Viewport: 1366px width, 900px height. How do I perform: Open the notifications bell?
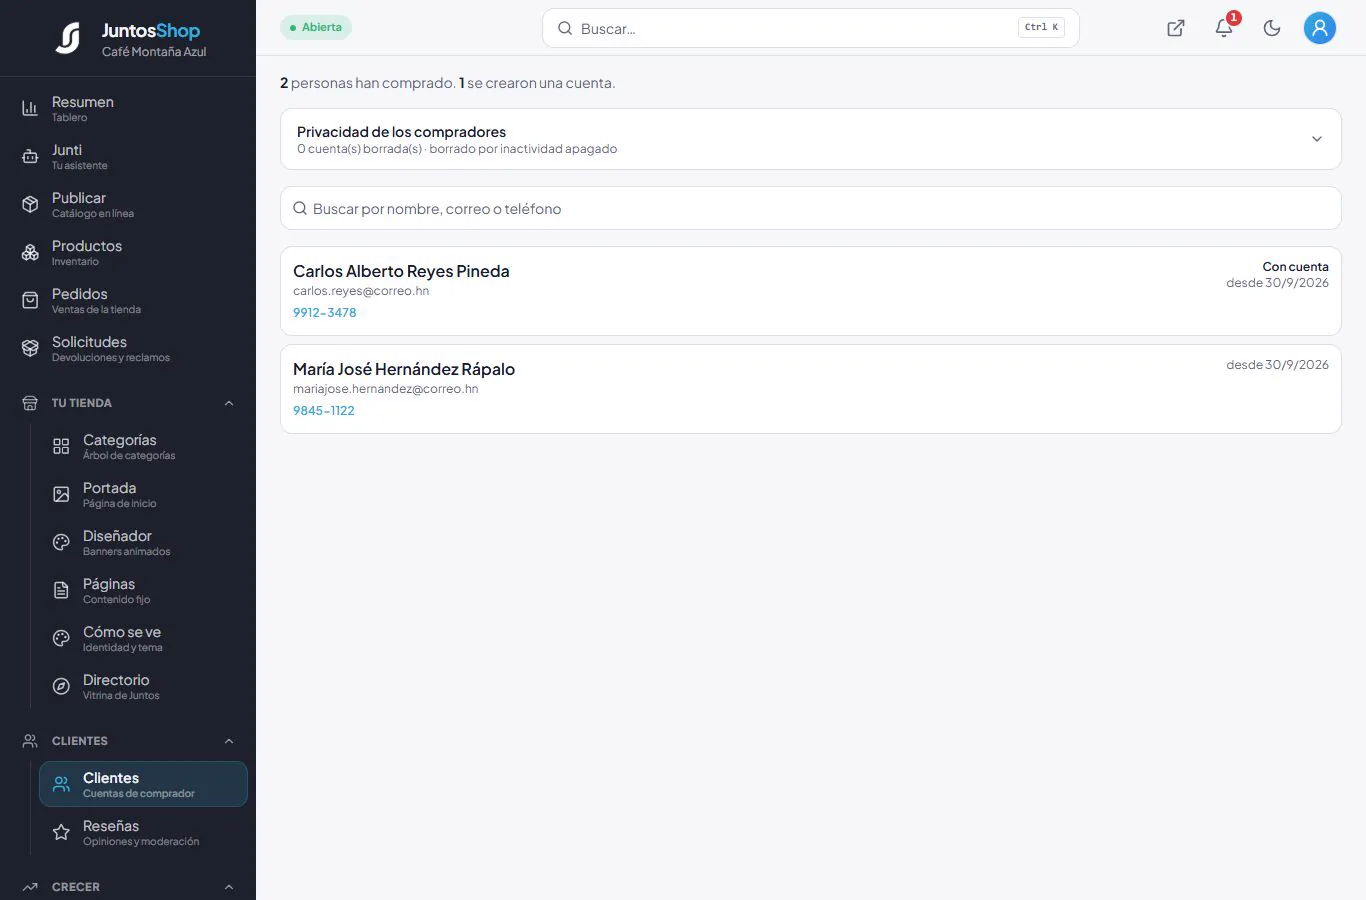pyautogui.click(x=1224, y=28)
